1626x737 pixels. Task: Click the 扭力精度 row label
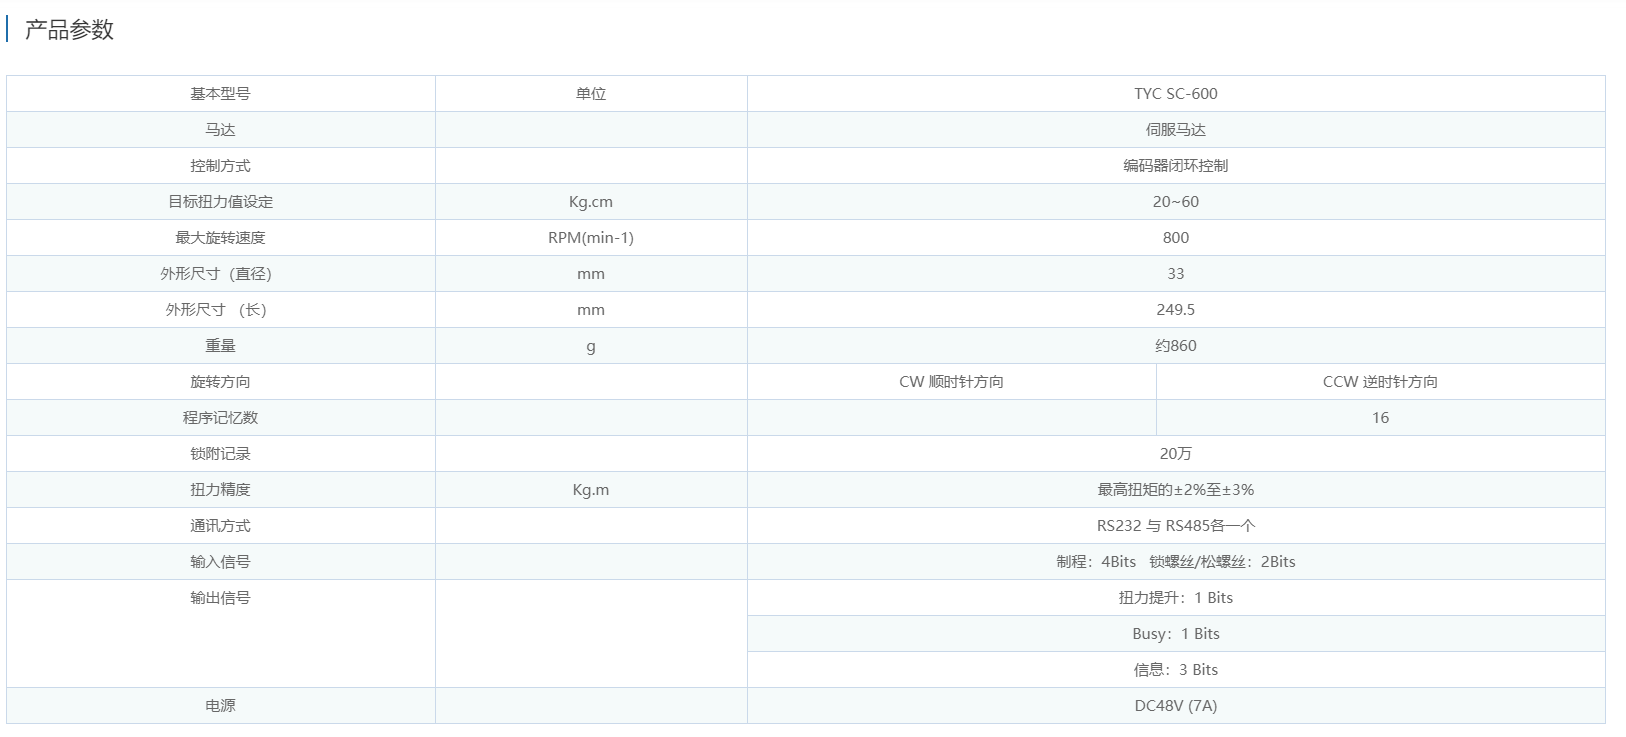pyautogui.click(x=220, y=490)
